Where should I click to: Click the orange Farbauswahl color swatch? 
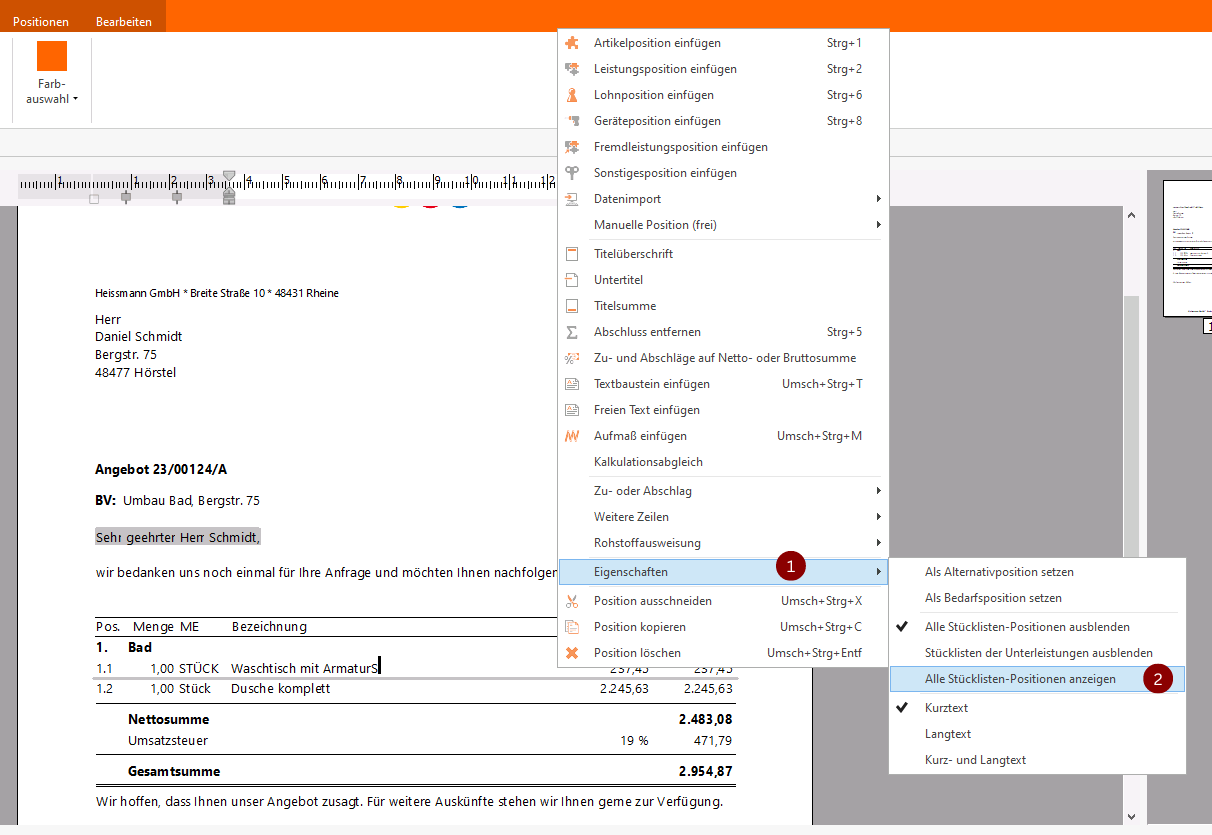coord(52,56)
